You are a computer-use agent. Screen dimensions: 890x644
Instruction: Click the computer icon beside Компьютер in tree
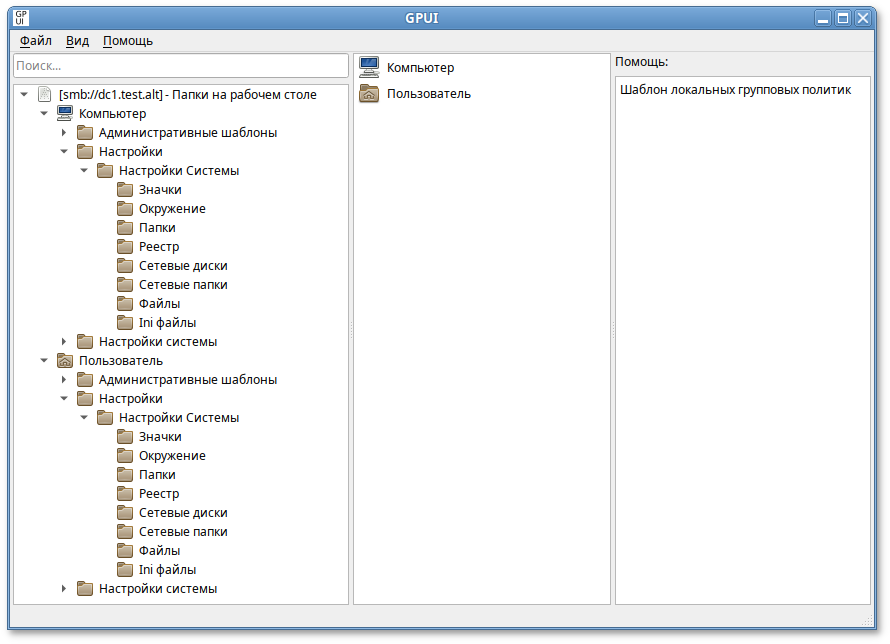(65, 114)
